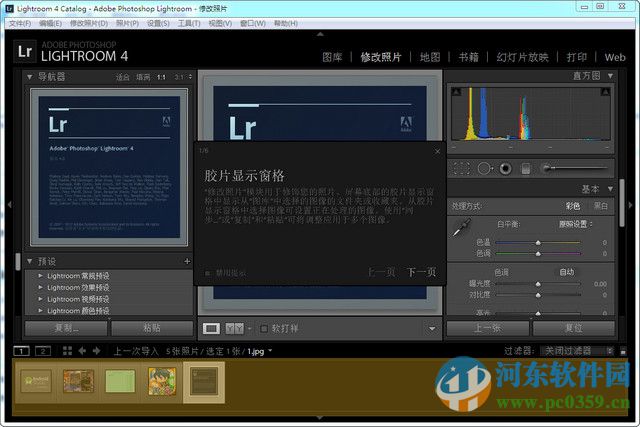
Task: Go back with the left arrow icon
Action: 82,351
